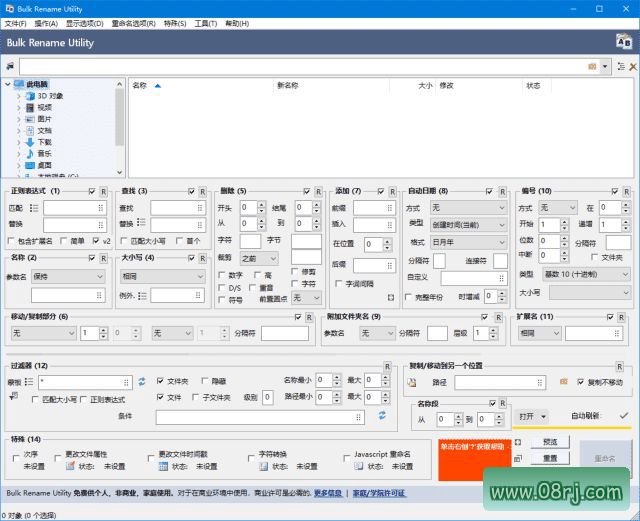Open the 扩展名 (11) 相同 dropdown
The height and width of the screenshot is (521, 640).
540,333
